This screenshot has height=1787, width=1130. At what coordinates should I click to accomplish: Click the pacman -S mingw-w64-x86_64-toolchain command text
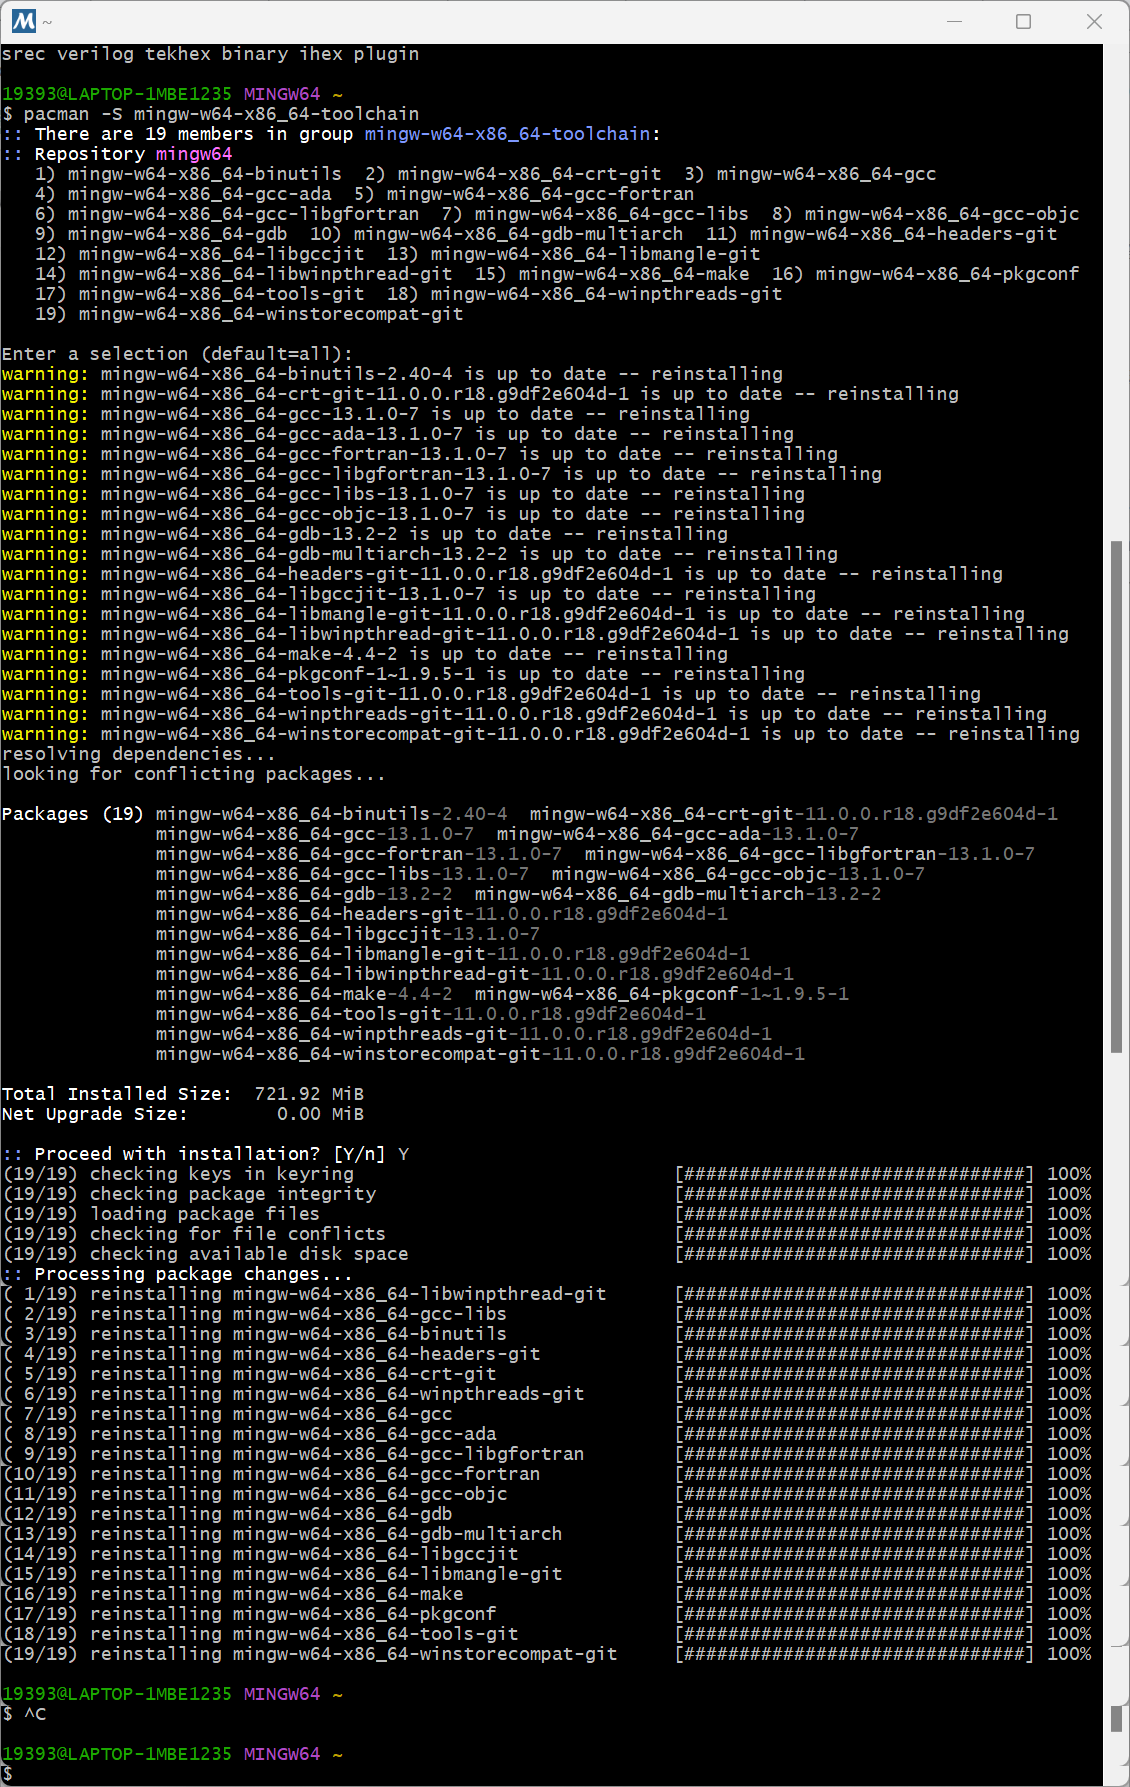click(x=221, y=114)
